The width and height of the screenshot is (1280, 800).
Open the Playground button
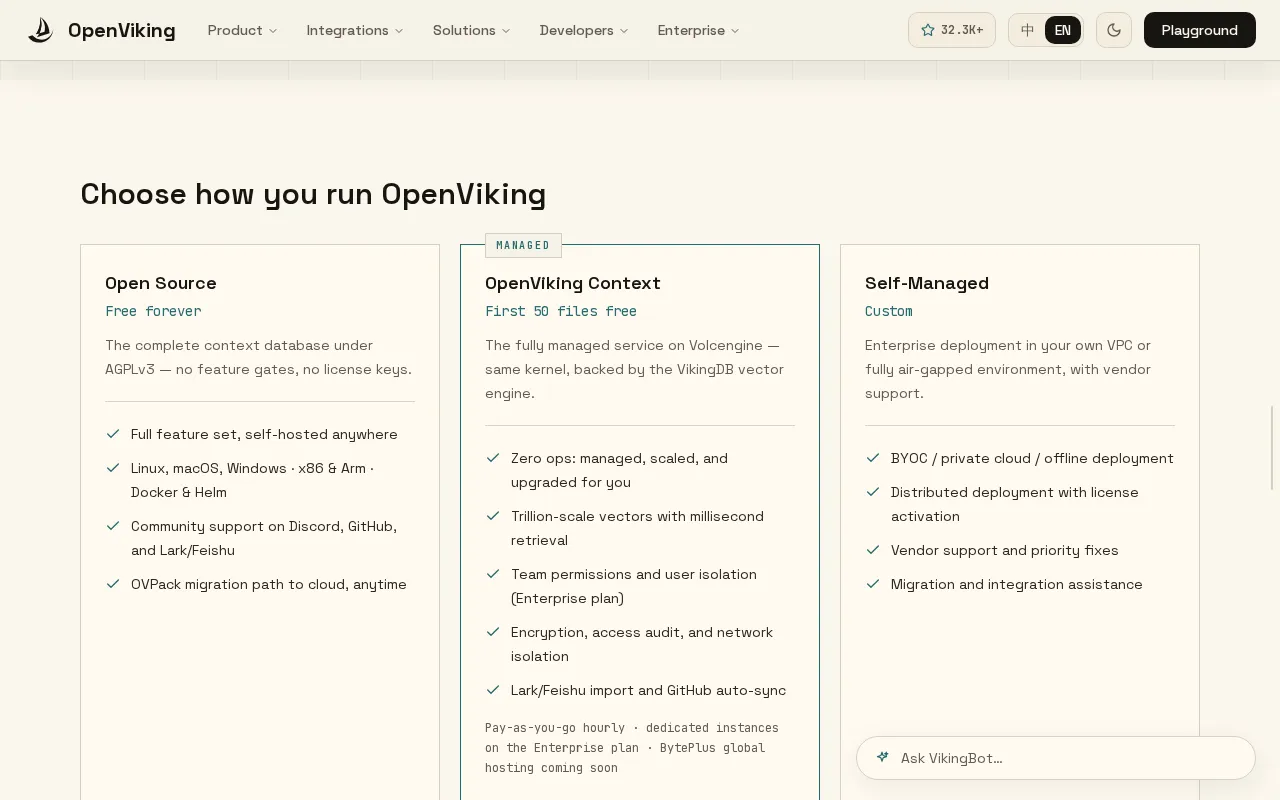(x=1200, y=30)
